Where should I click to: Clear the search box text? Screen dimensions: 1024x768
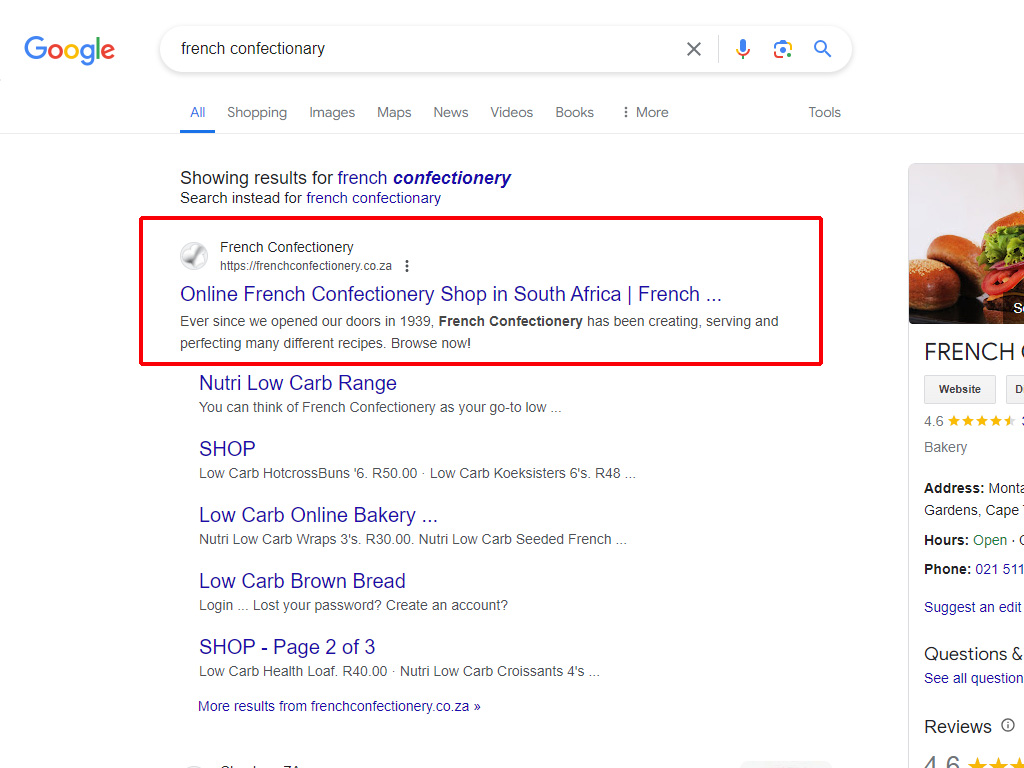click(693, 49)
